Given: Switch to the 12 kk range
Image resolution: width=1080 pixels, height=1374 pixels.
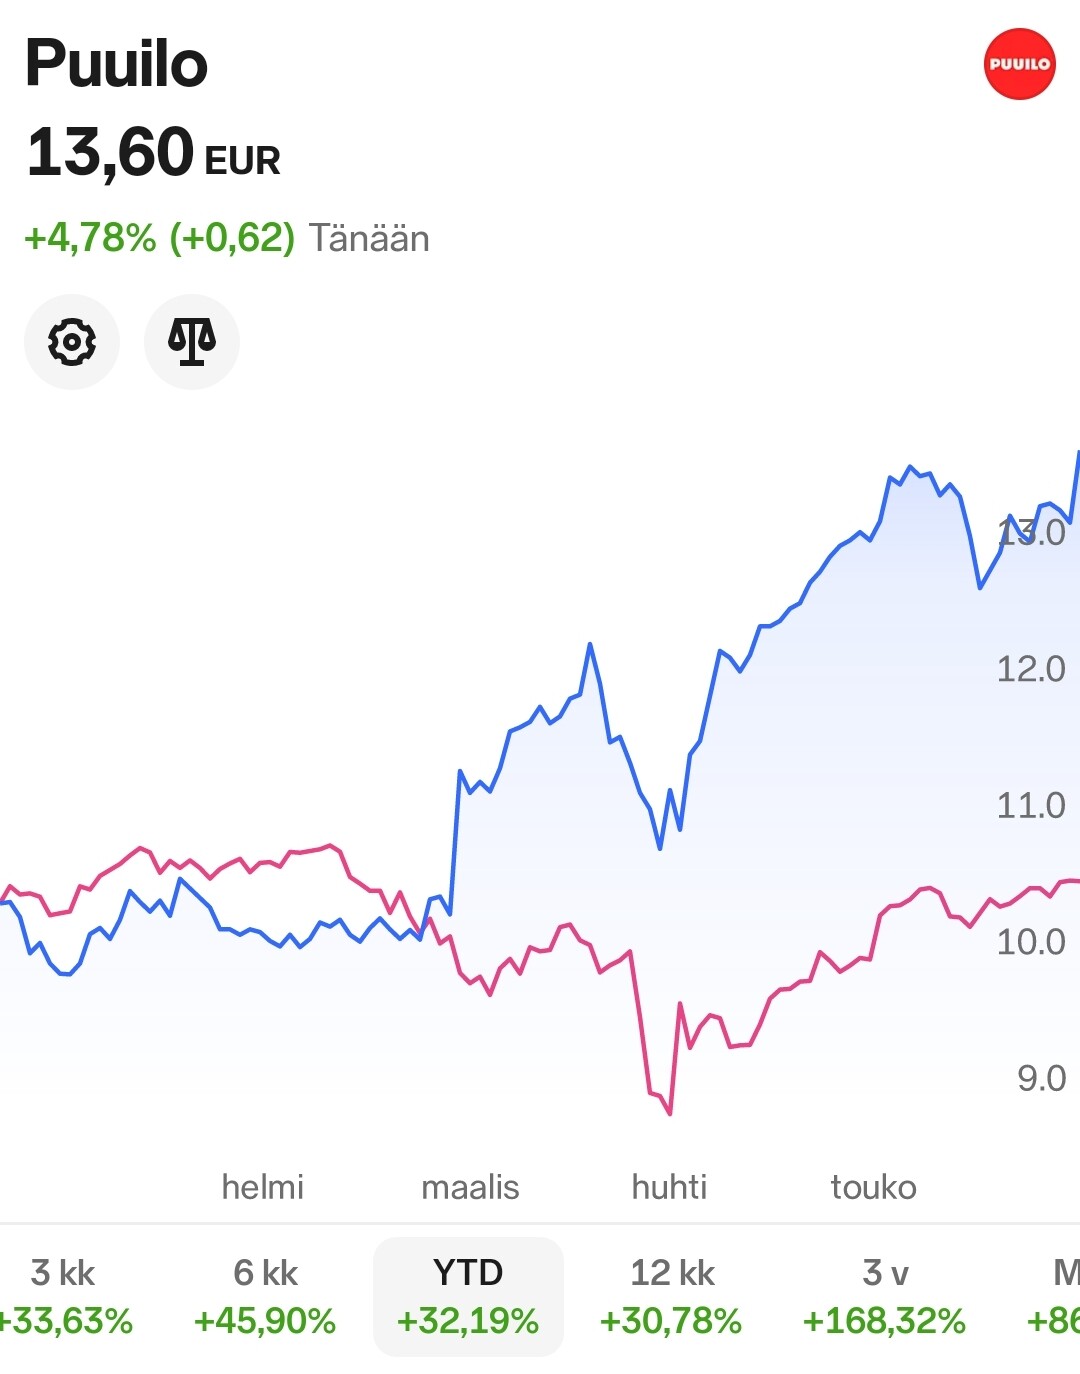Looking at the screenshot, I should [671, 1296].
